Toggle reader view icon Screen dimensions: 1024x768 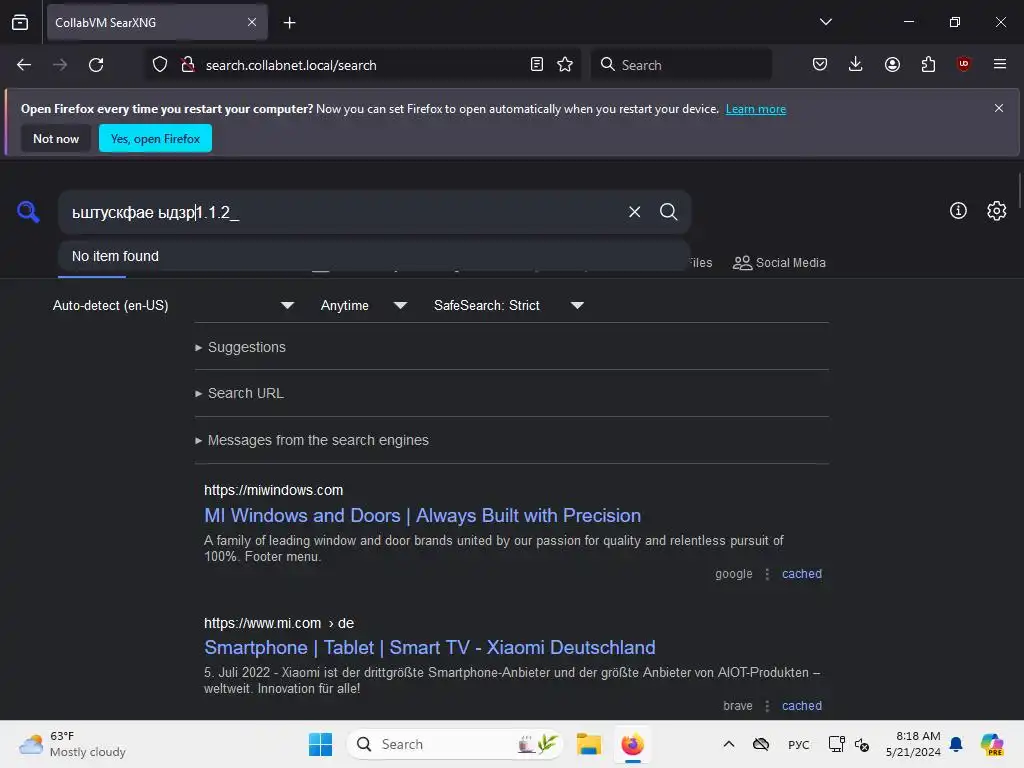(x=537, y=64)
